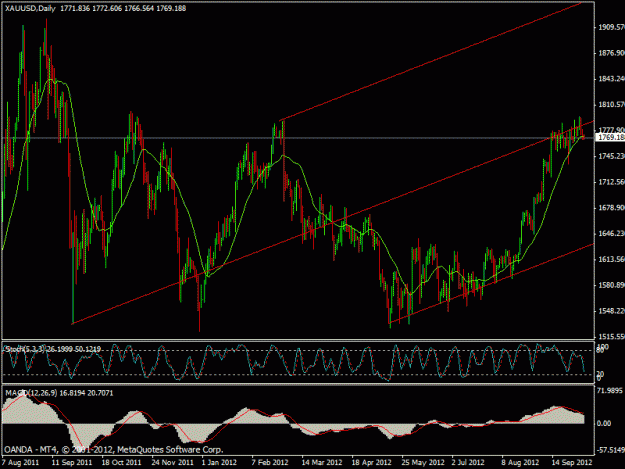The image size is (625, 469).
Task: Click the current price label 1769.18
Action: [610, 137]
